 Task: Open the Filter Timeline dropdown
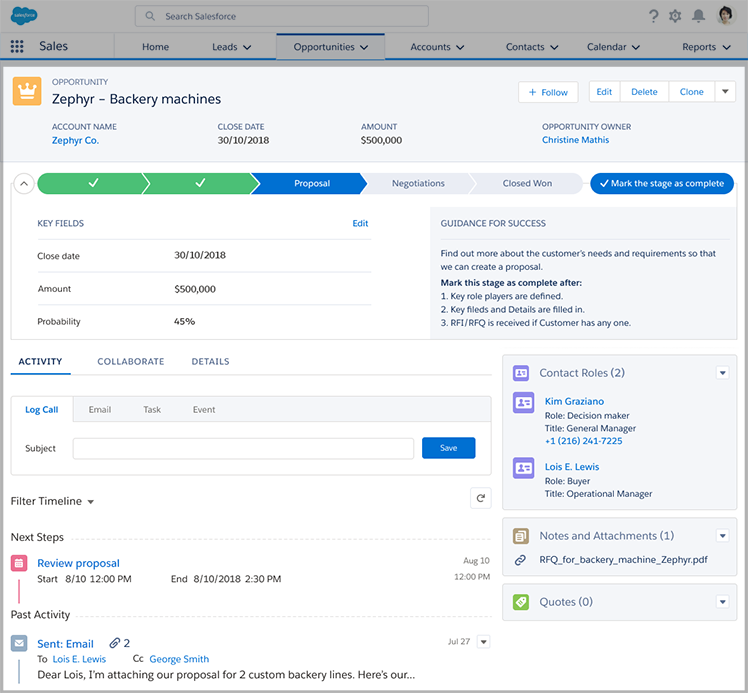(x=52, y=501)
